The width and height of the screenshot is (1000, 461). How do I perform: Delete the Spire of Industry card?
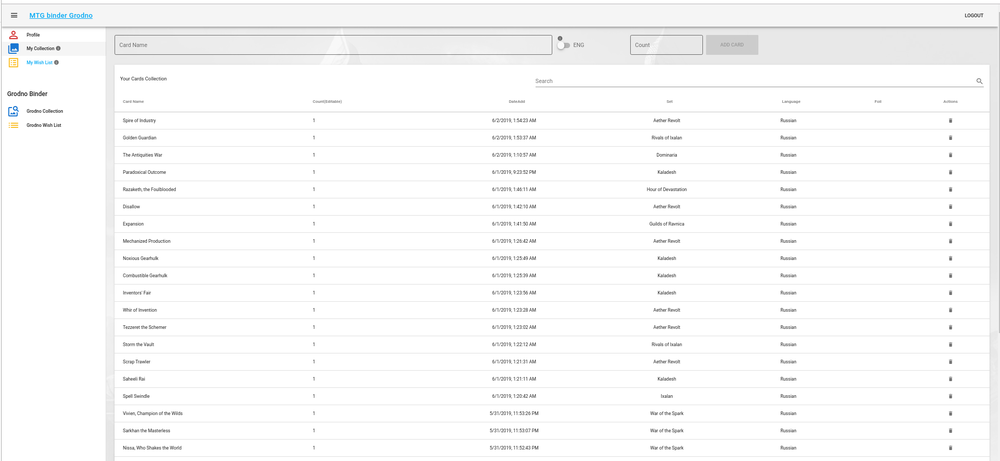point(950,121)
